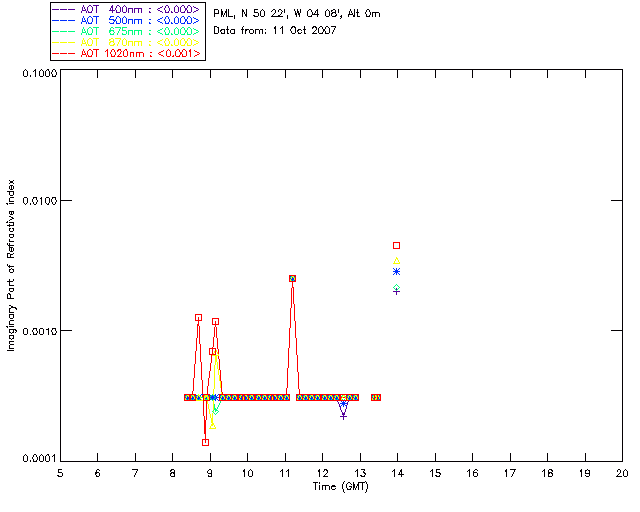Click the x-axis tick label 5
Image resolution: width=640 pixels, height=512 pixels.
pyautogui.click(x=60, y=473)
